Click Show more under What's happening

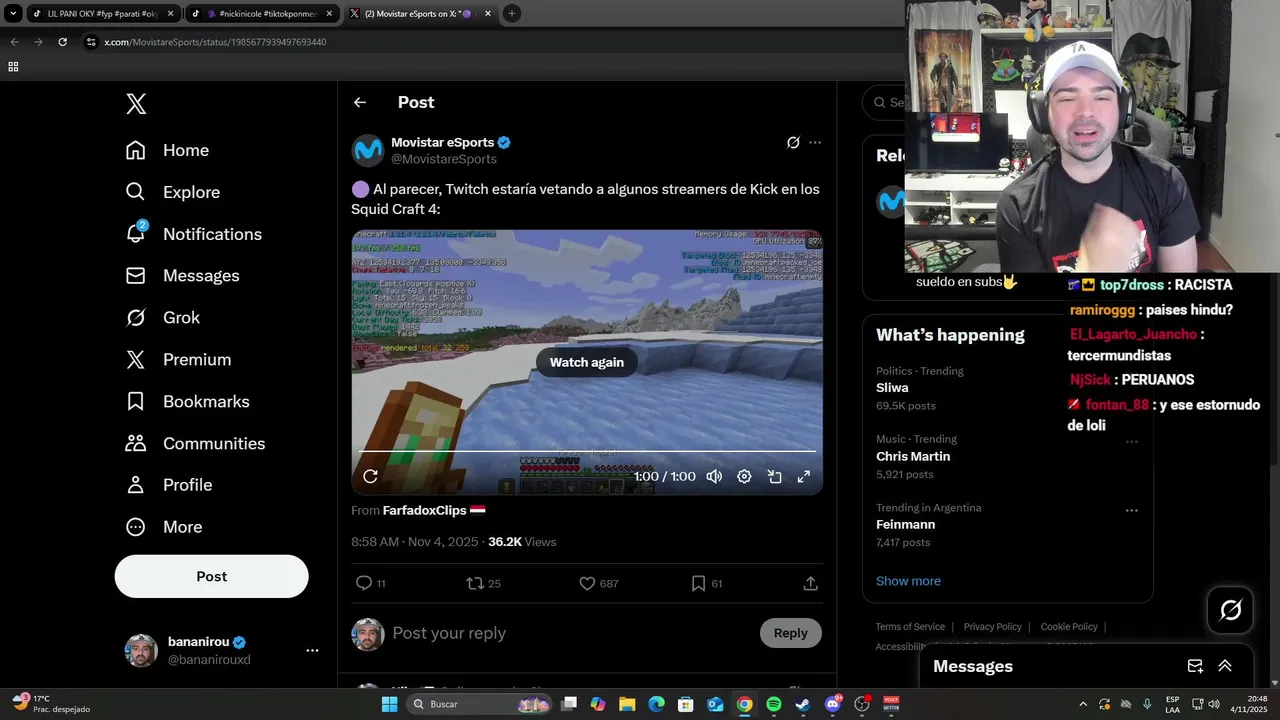(x=908, y=581)
